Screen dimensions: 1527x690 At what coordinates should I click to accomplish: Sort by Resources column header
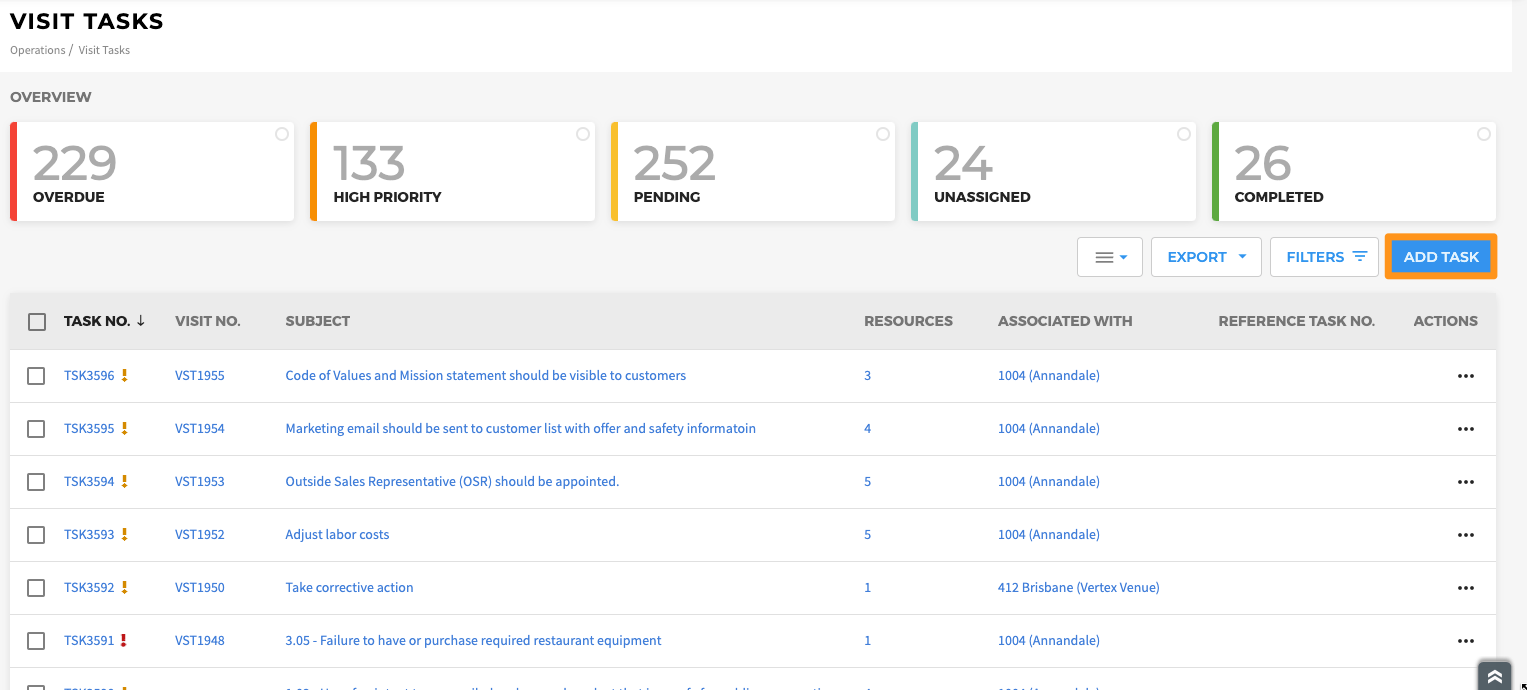908,321
